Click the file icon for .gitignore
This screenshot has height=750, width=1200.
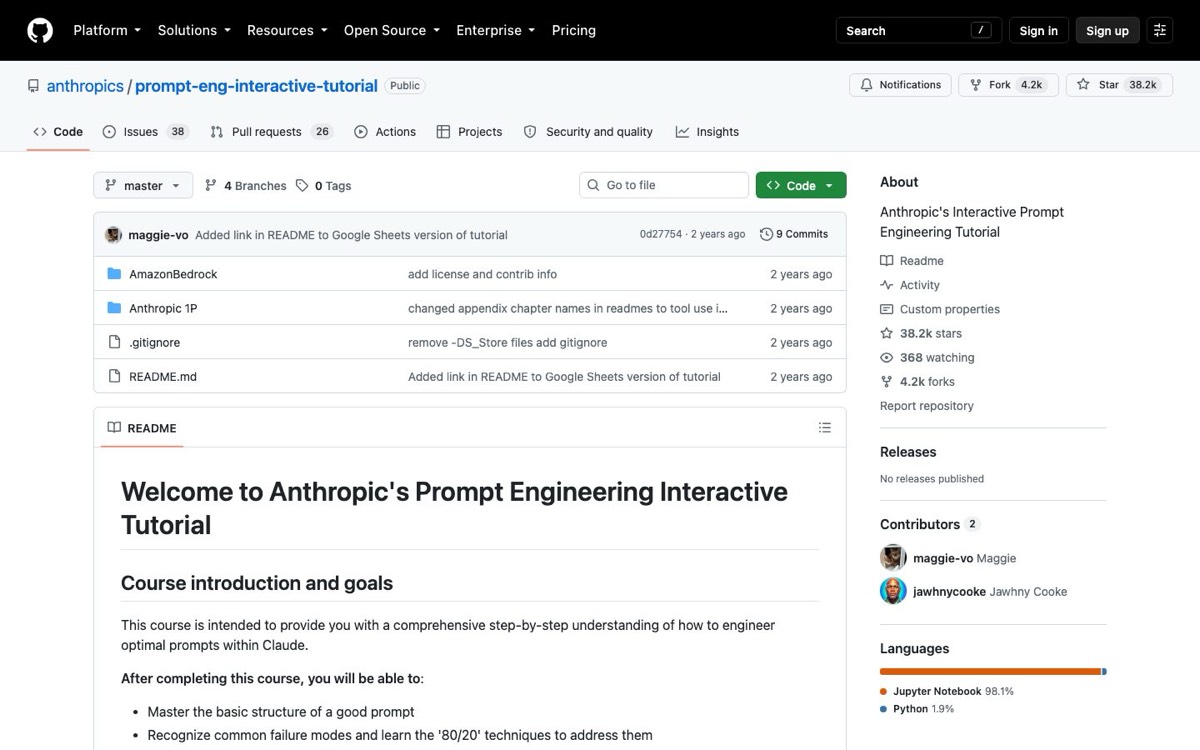point(114,342)
